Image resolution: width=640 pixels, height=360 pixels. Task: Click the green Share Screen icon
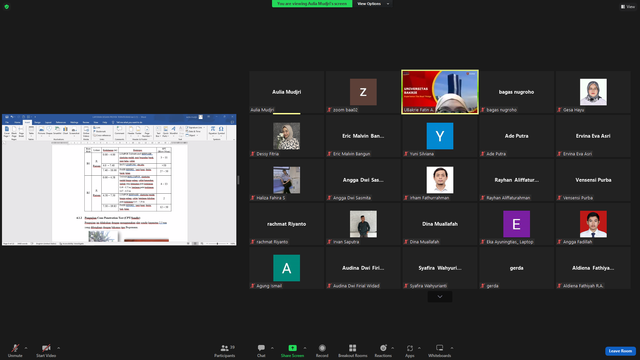pyautogui.click(x=293, y=348)
